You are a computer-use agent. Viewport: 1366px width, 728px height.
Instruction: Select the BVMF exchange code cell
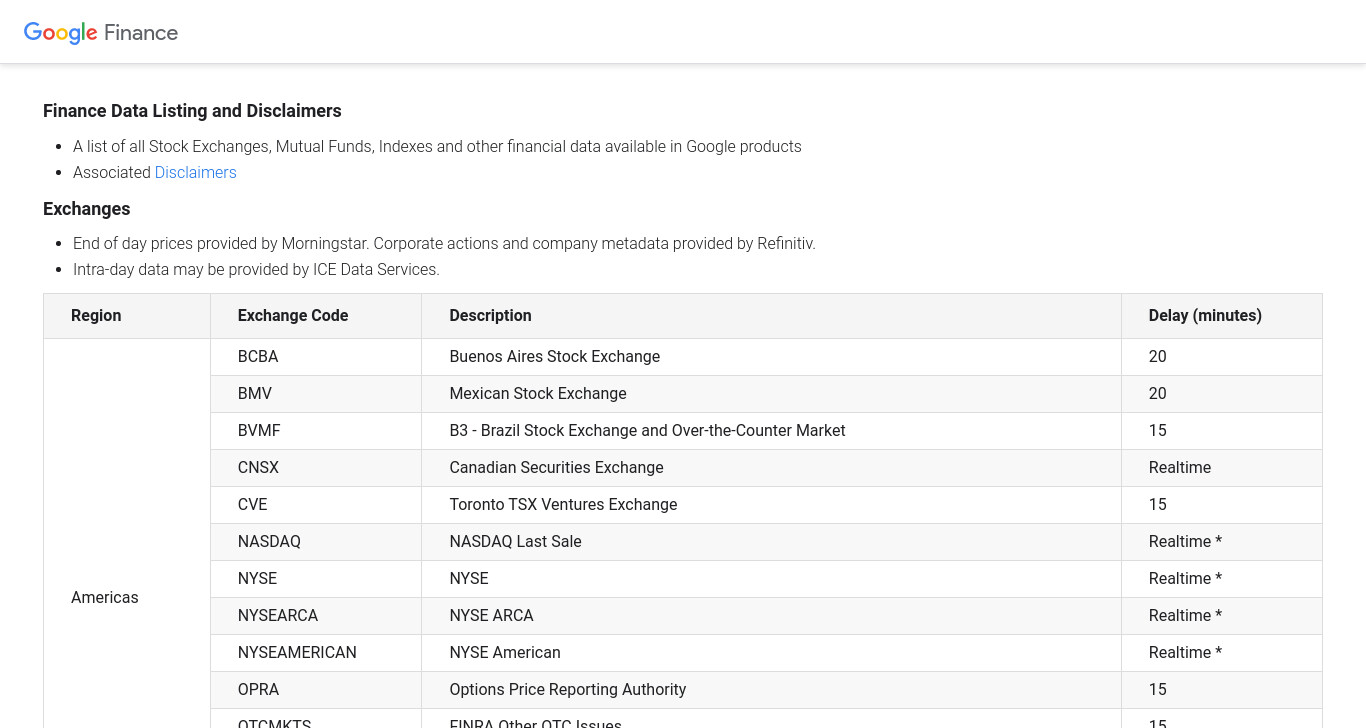pos(316,431)
